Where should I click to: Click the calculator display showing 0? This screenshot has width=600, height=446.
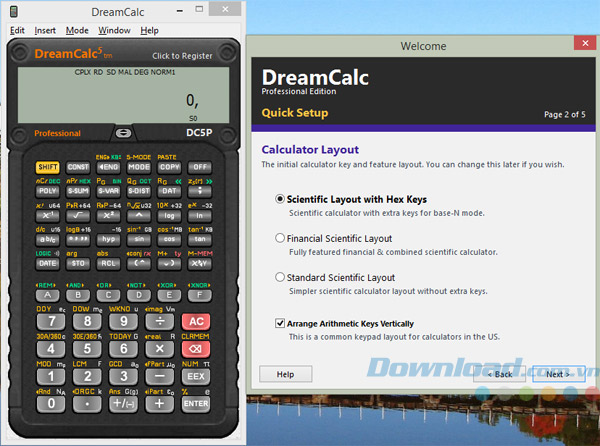(123, 95)
